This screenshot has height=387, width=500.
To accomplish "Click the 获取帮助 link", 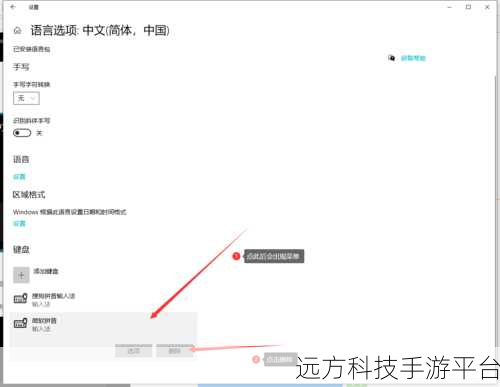I will click(413, 58).
